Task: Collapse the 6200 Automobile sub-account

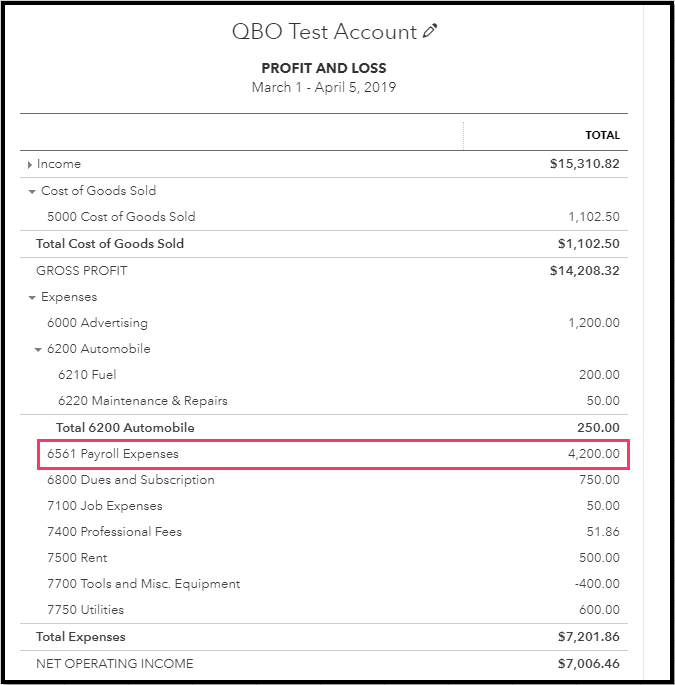Action: click(x=38, y=350)
